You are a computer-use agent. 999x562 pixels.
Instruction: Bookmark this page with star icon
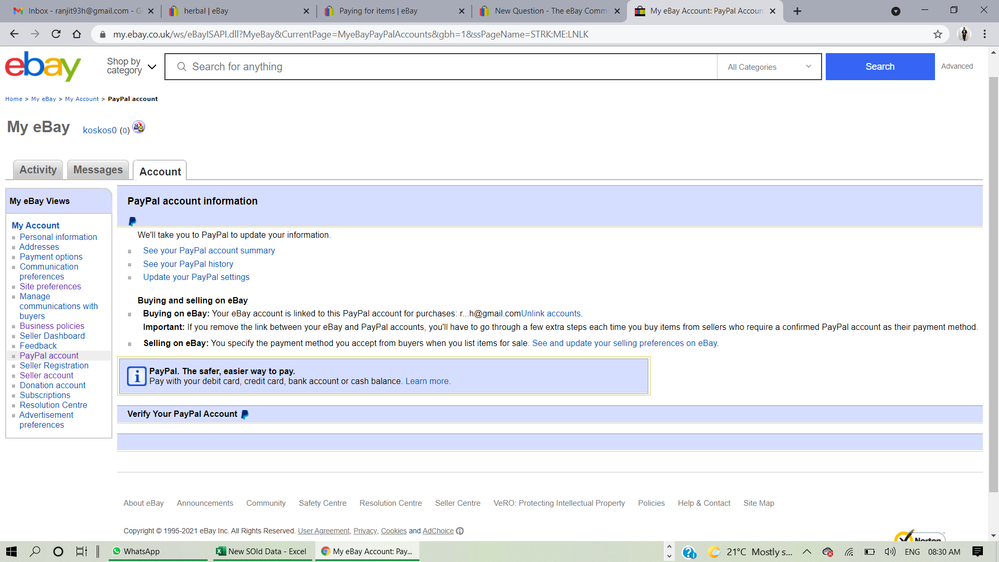pos(938,34)
